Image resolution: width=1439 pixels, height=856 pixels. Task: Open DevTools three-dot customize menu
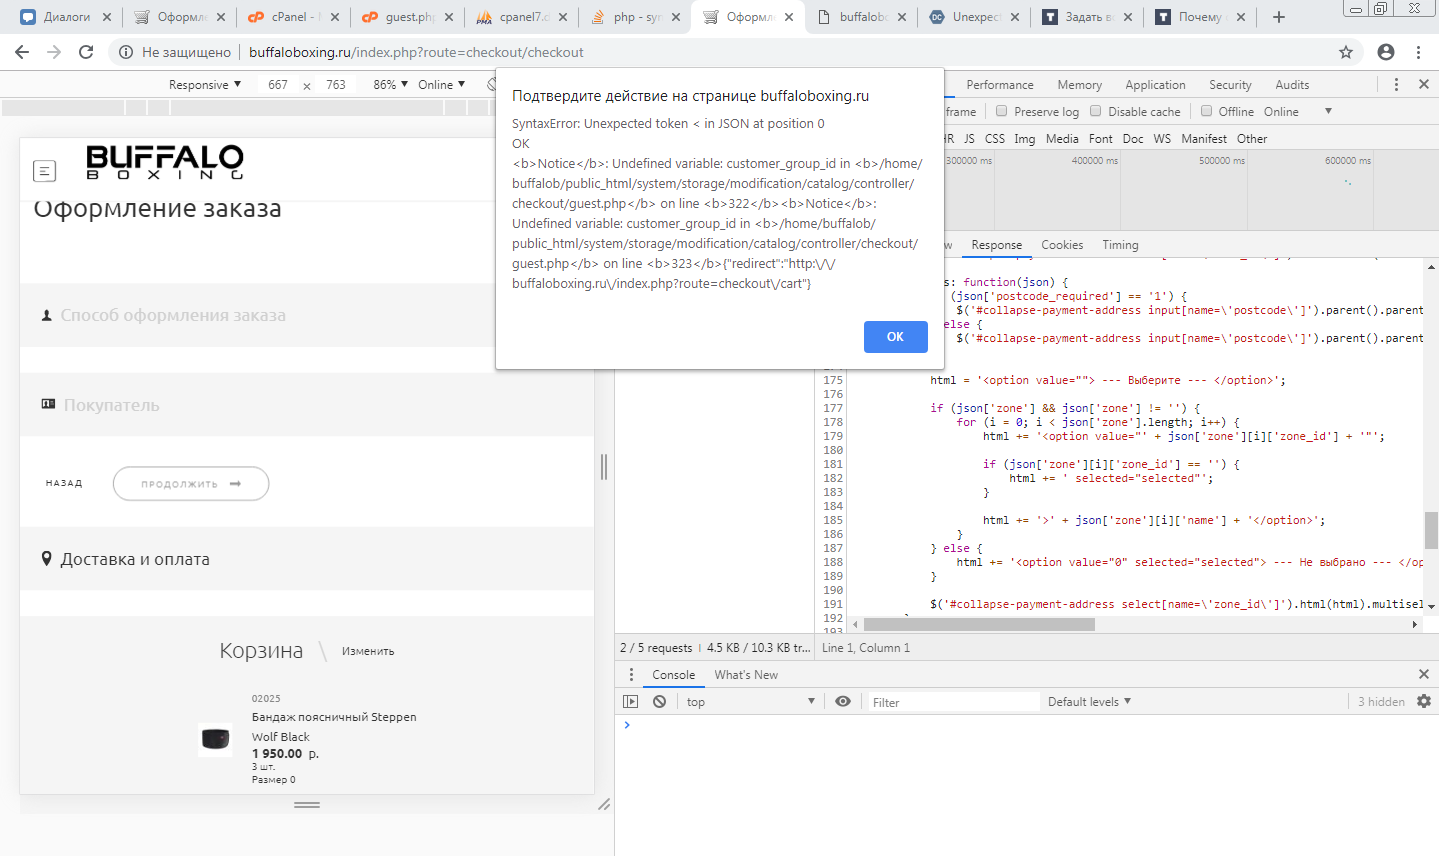tap(1396, 85)
